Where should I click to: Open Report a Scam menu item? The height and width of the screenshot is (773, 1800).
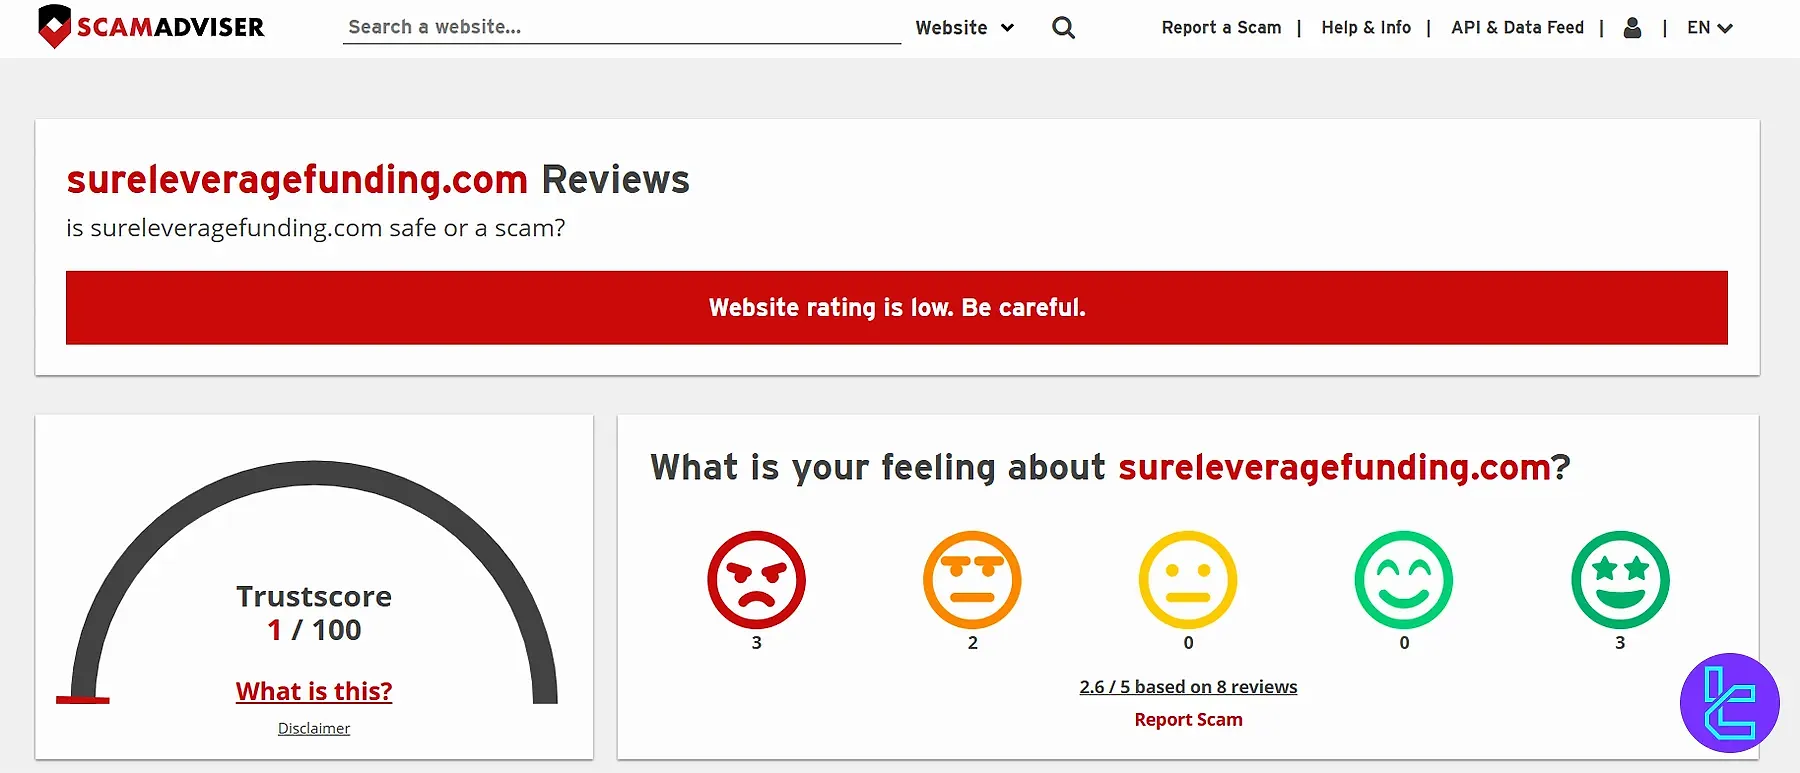coord(1221,28)
